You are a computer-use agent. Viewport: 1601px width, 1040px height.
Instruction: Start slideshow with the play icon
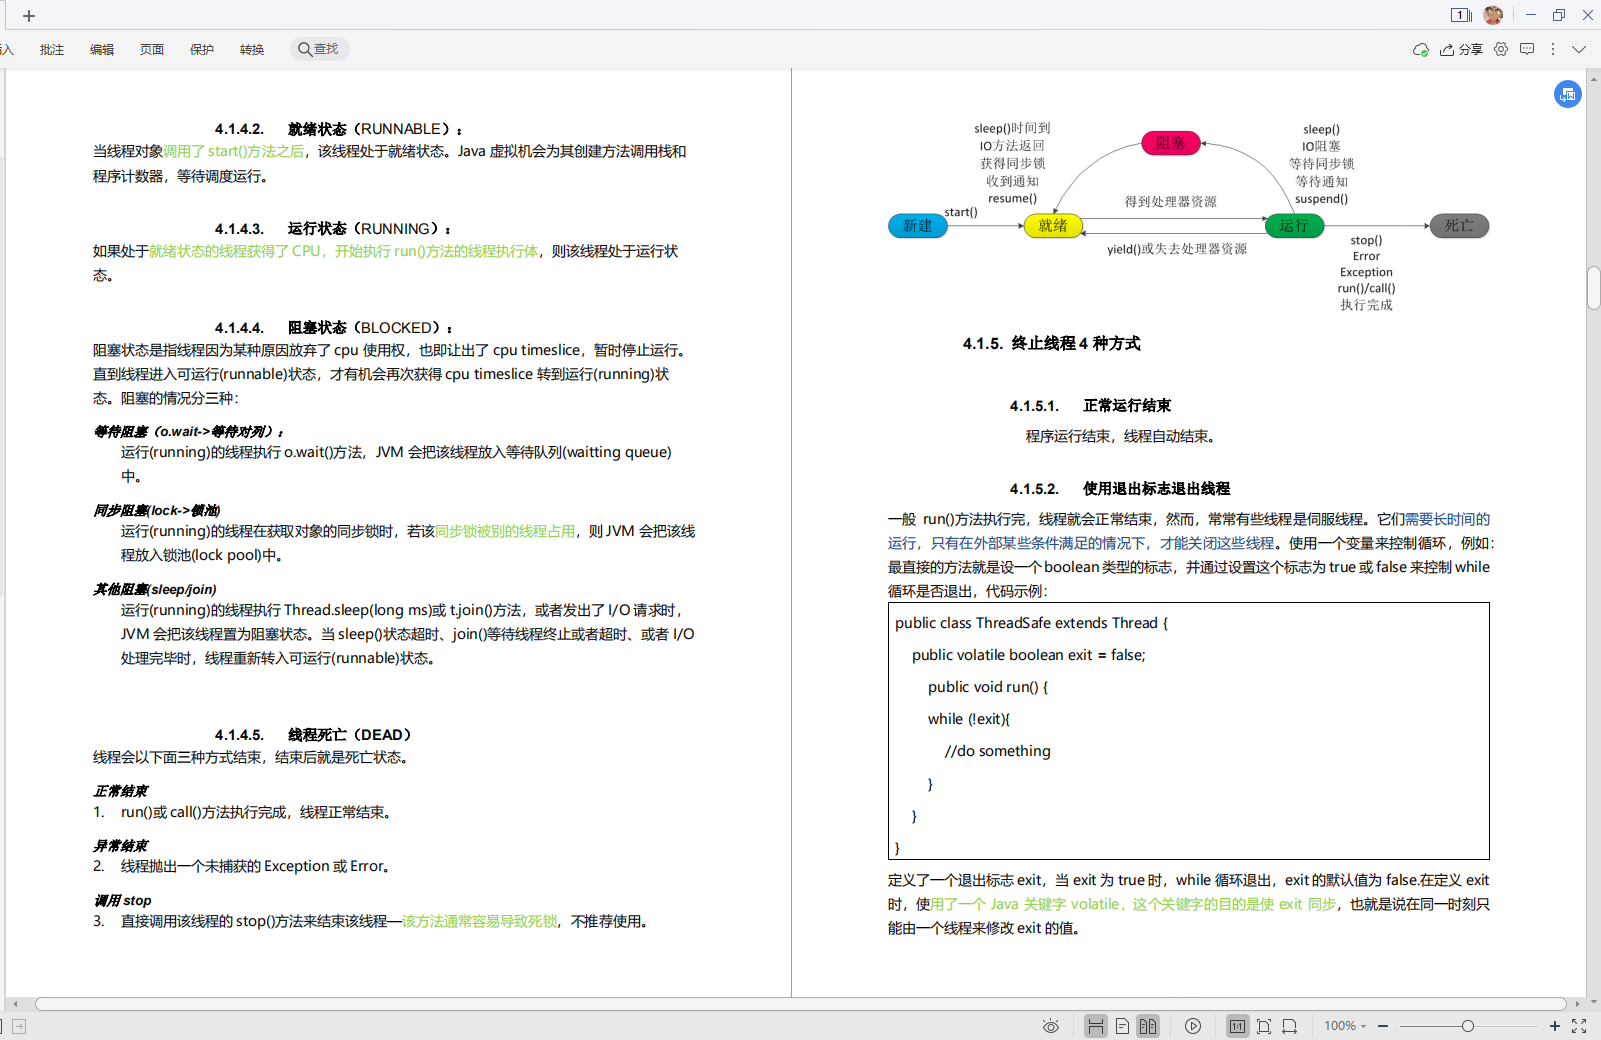[x=1193, y=1026]
